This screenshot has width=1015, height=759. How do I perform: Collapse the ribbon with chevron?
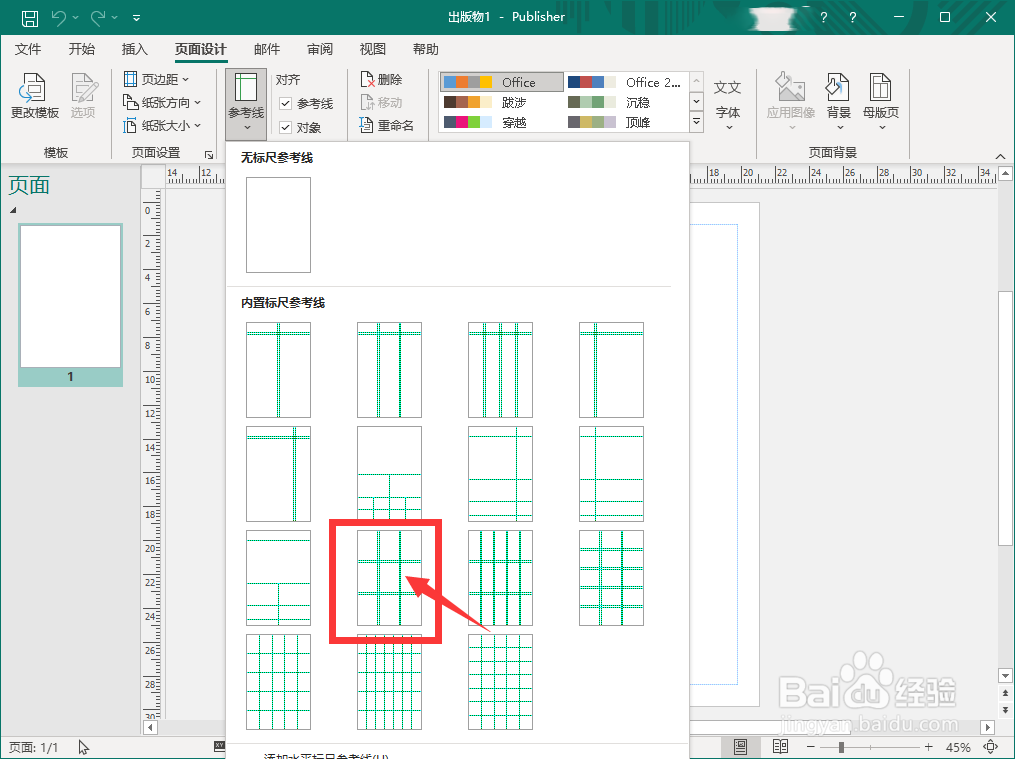[x=1000, y=156]
